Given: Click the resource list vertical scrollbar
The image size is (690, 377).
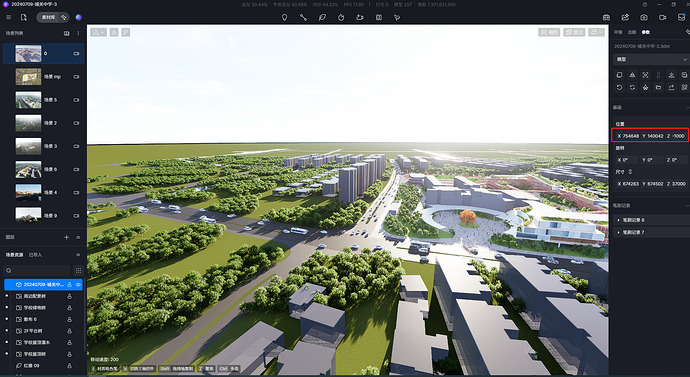Looking at the screenshot, I should click(x=85, y=315).
